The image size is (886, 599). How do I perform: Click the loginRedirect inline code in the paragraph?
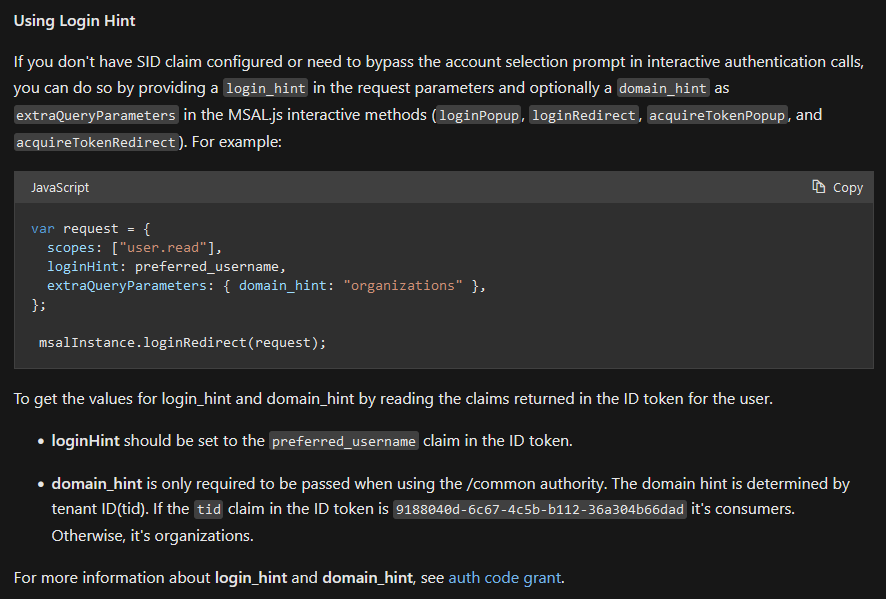(584, 115)
